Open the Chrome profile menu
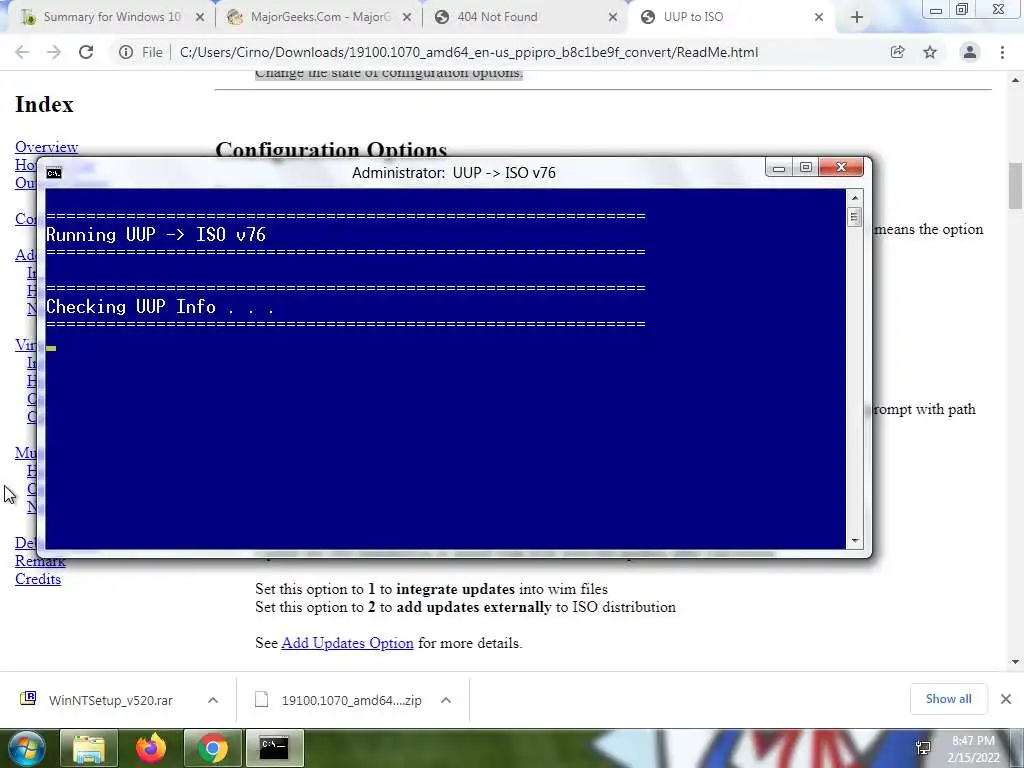The image size is (1024, 768). click(x=970, y=52)
